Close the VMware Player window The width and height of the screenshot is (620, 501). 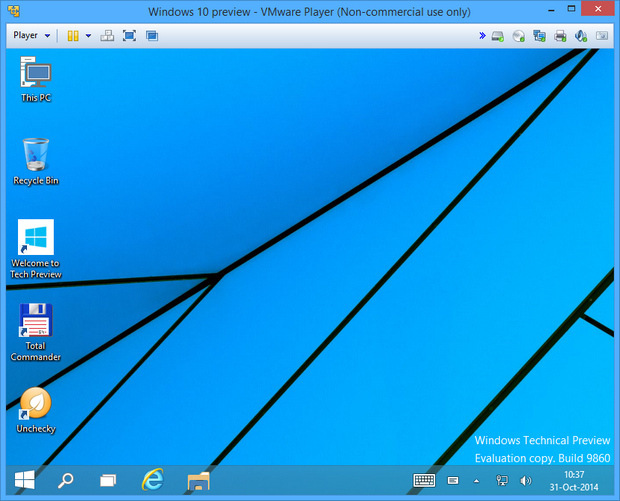click(597, 9)
